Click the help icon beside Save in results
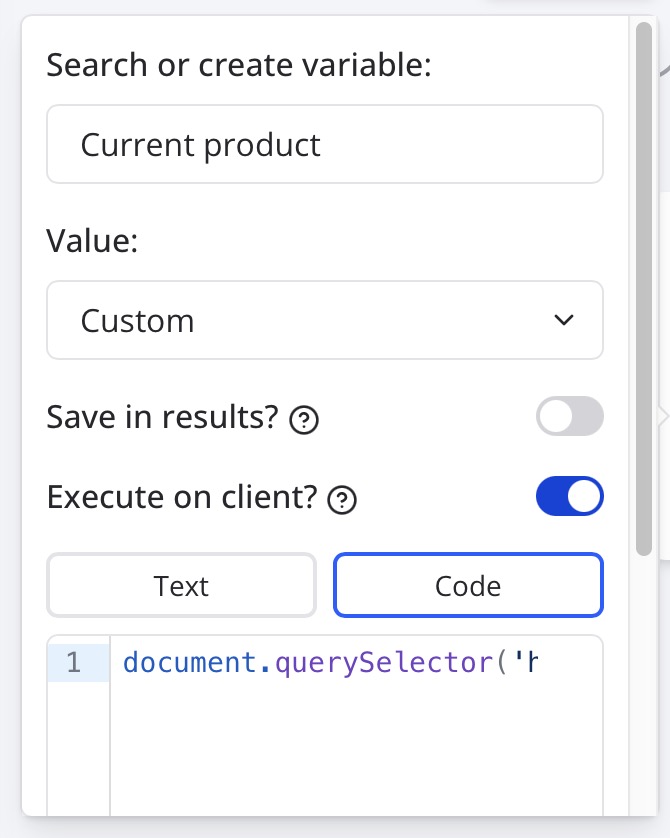The height and width of the screenshot is (838, 670). [304, 420]
